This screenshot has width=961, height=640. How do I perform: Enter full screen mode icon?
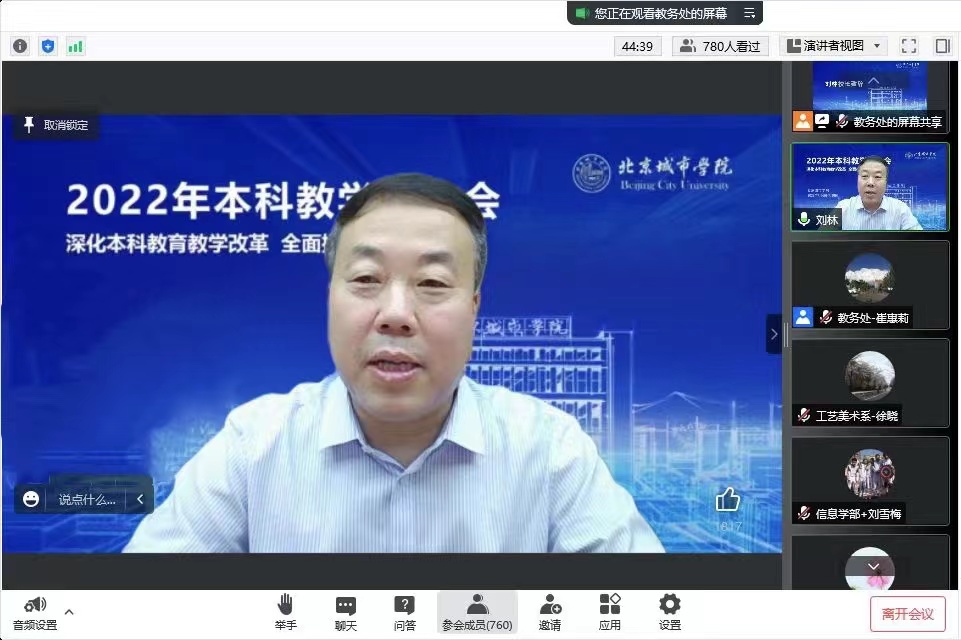tap(908, 46)
